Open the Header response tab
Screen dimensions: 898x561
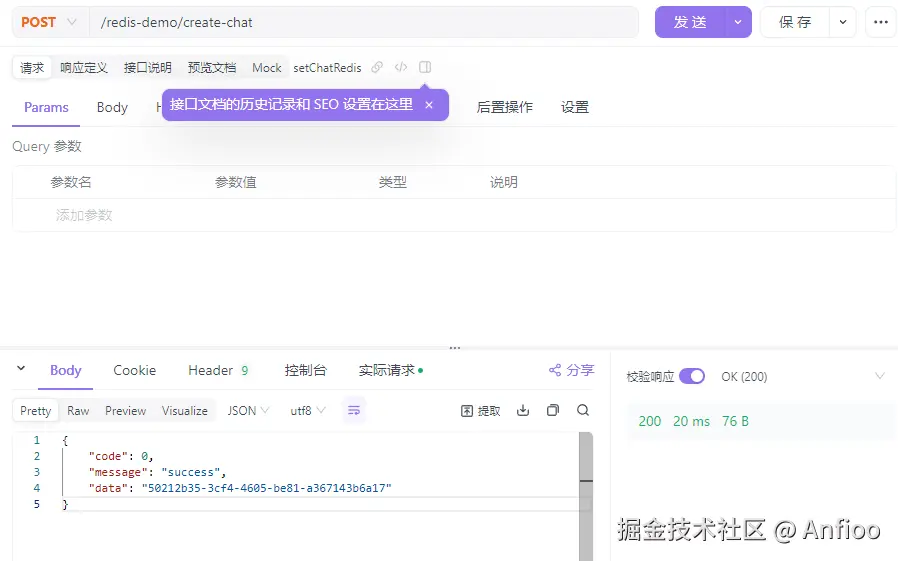click(218, 370)
